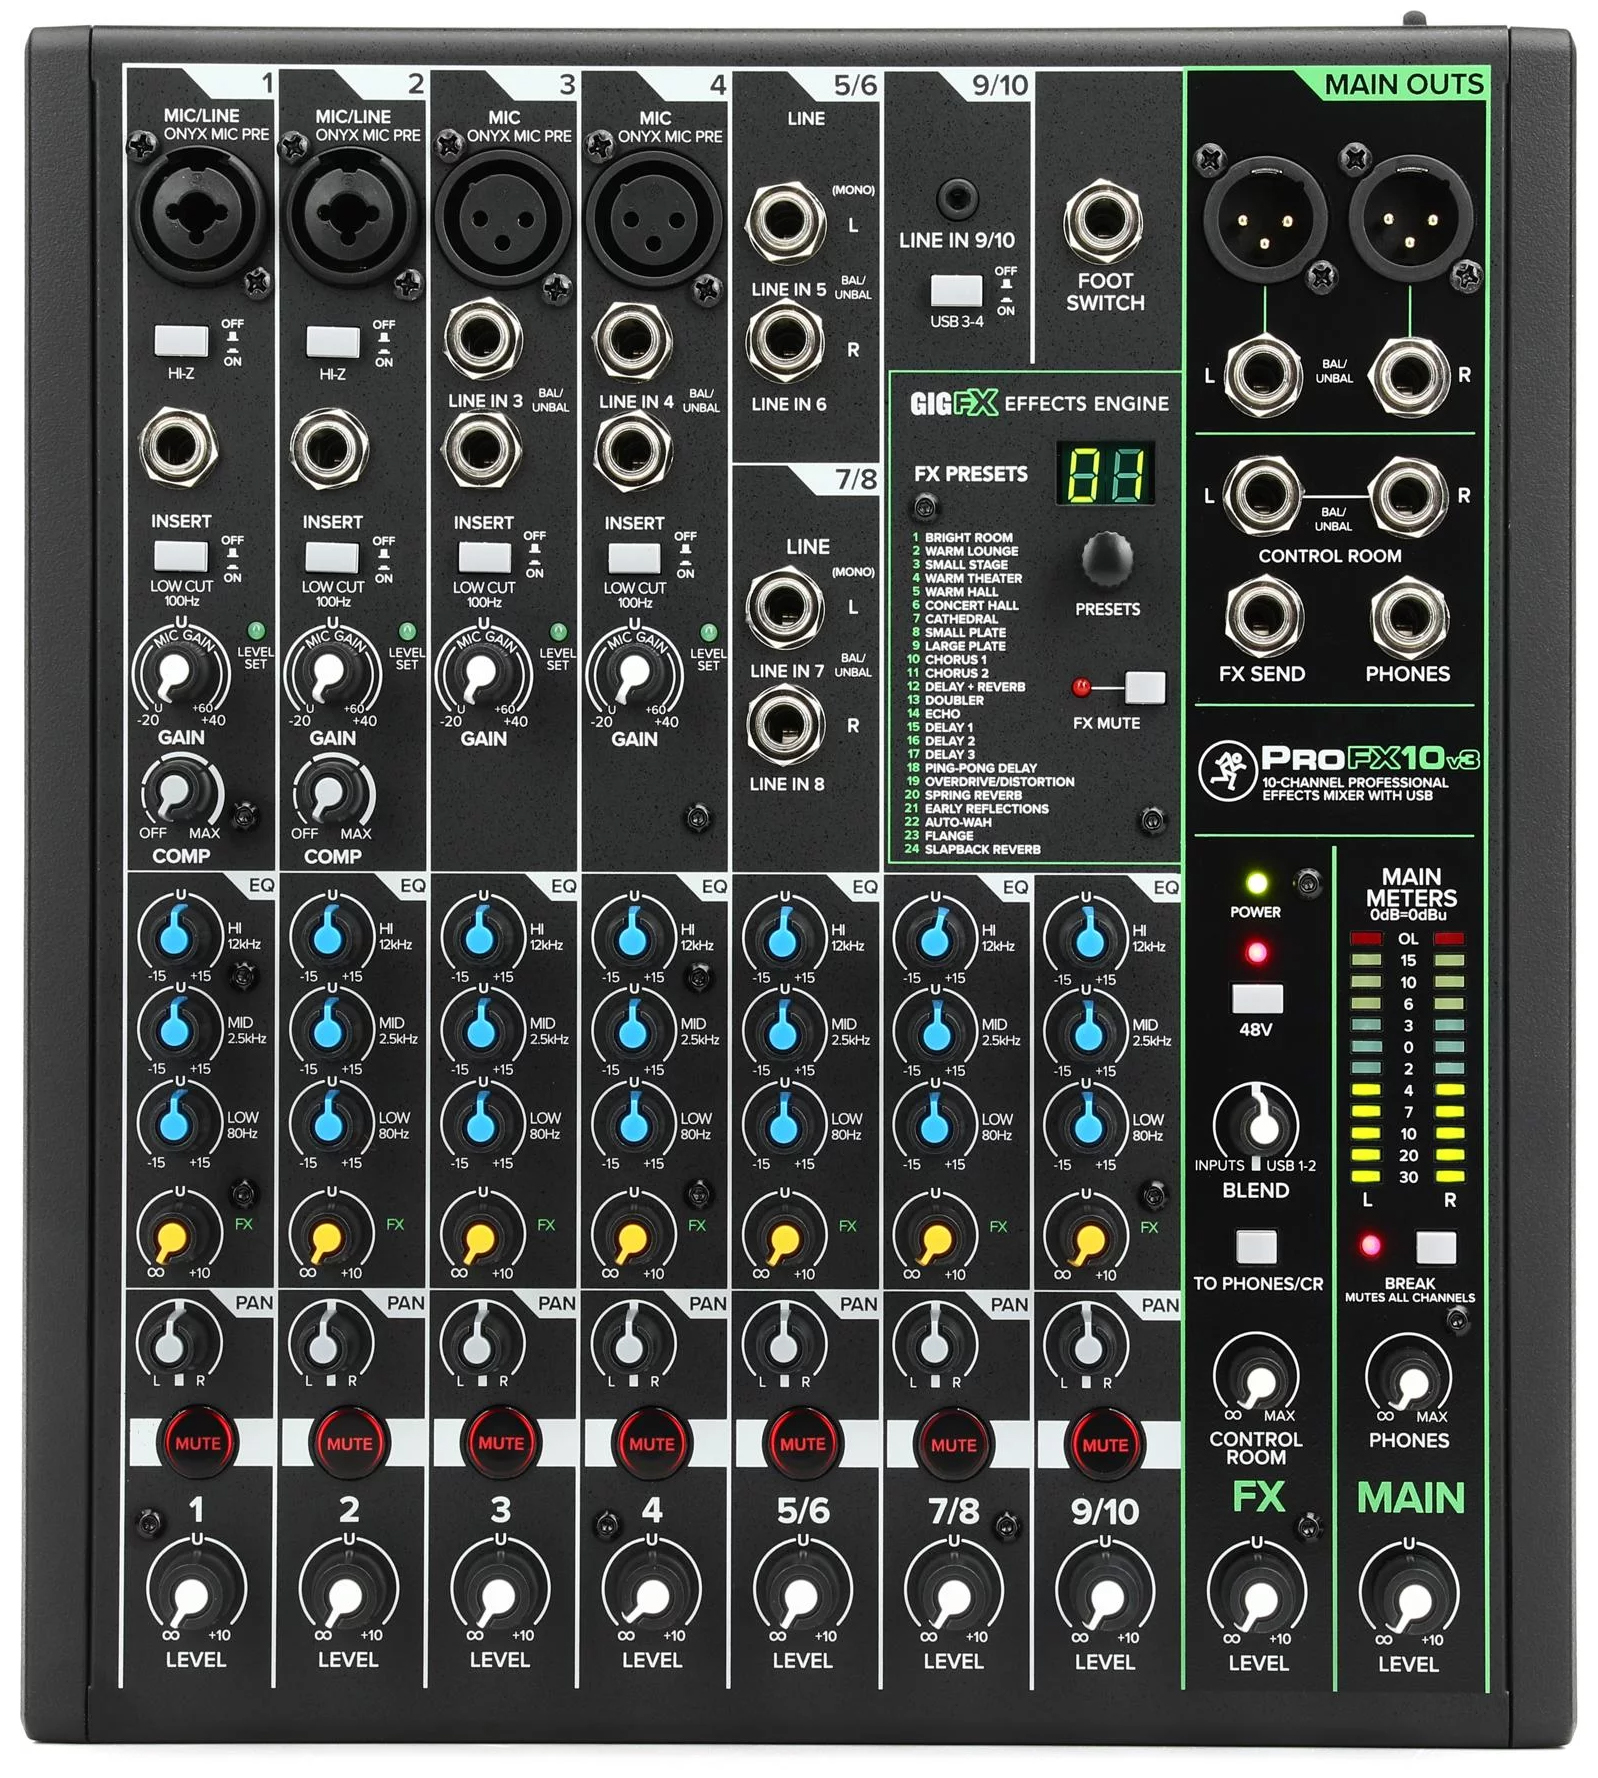Click the LINE IN 7 left mono jack
This screenshot has width=1598, height=1778.
click(786, 607)
